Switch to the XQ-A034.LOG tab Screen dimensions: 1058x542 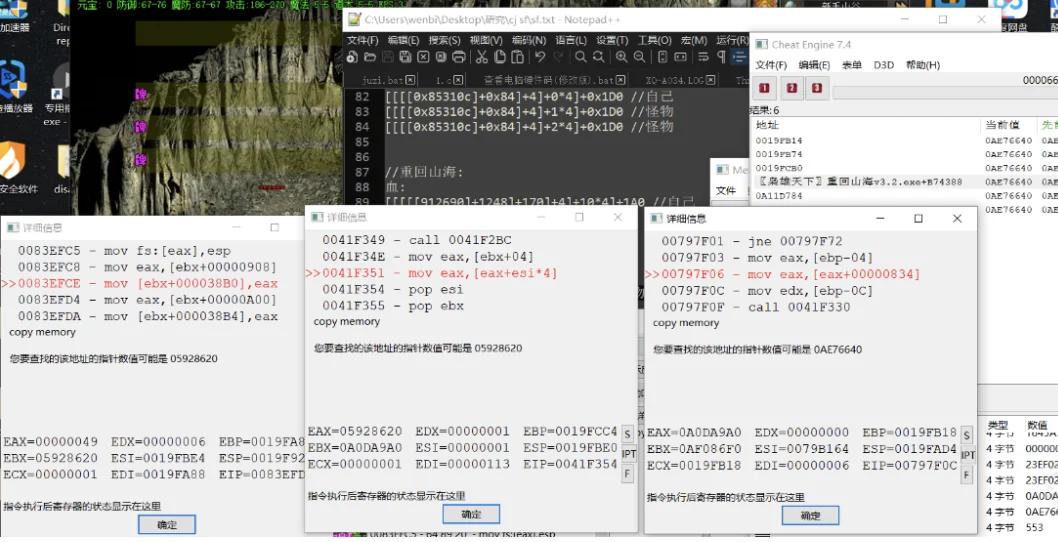pyautogui.click(x=674, y=80)
